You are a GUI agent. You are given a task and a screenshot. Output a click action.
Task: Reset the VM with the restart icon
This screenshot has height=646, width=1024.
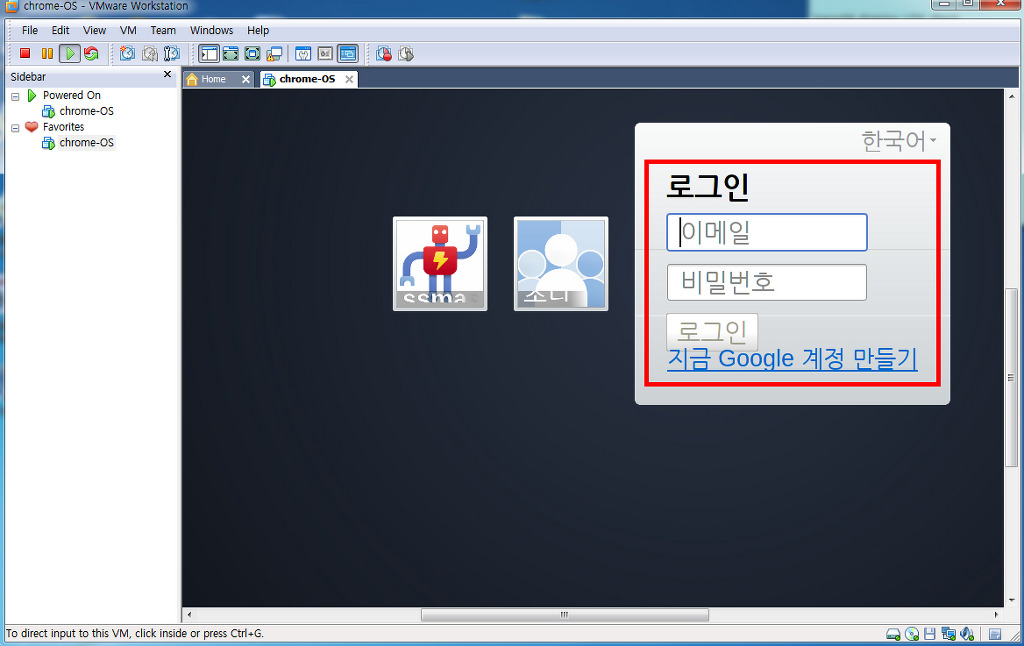(91, 54)
